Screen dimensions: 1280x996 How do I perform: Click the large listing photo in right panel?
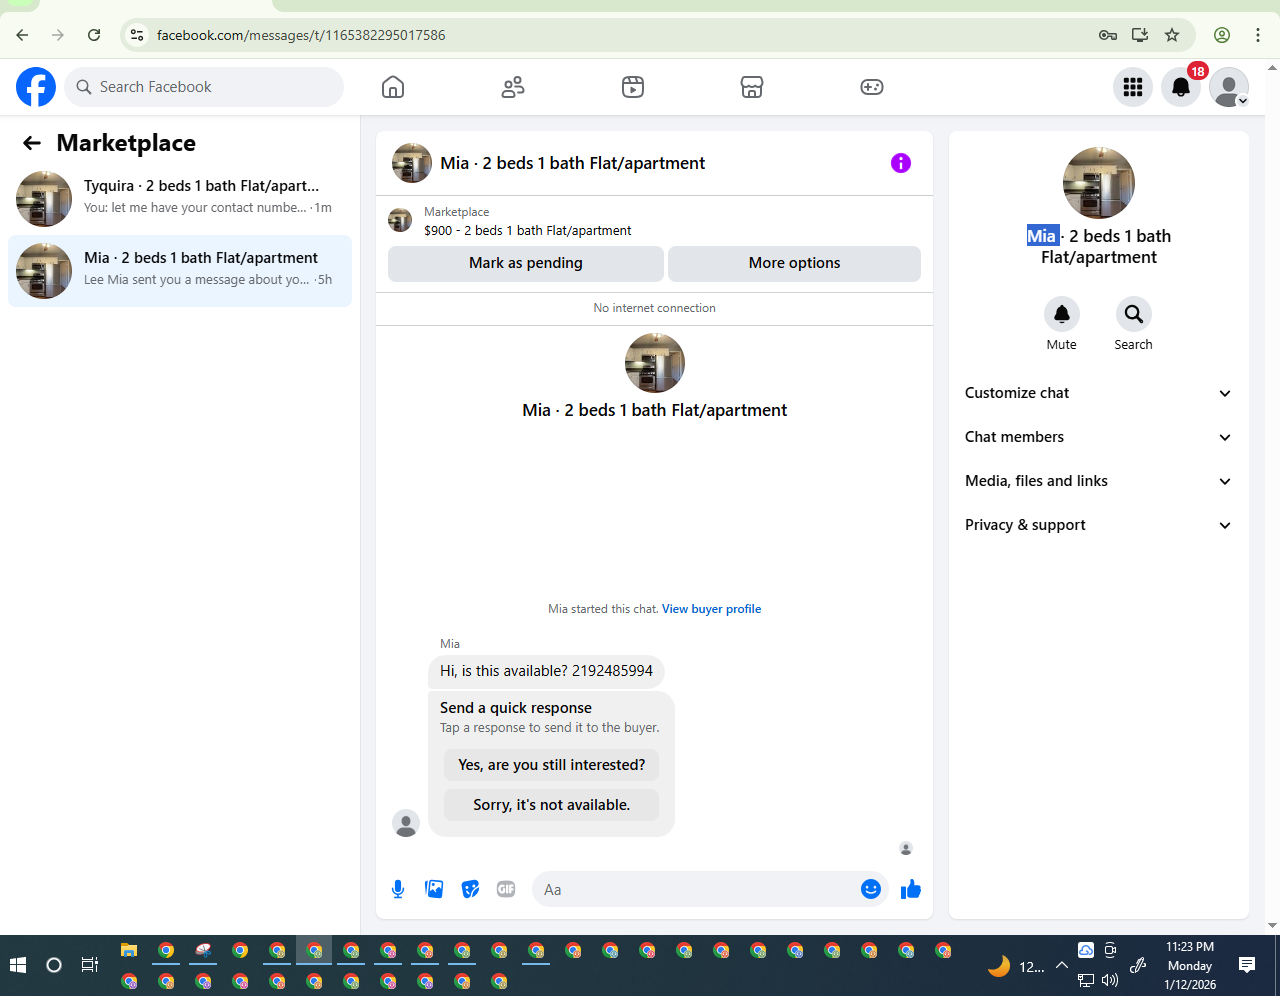pyautogui.click(x=1099, y=183)
